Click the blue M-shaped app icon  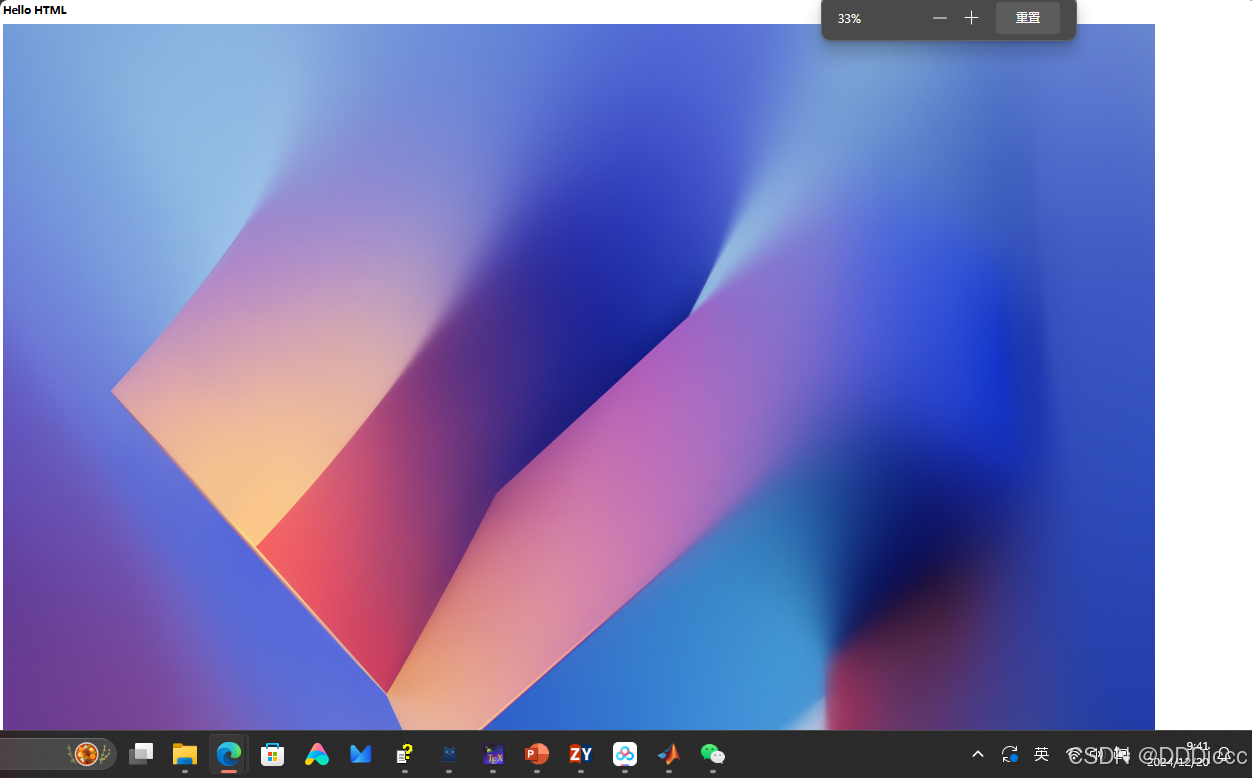[361, 754]
